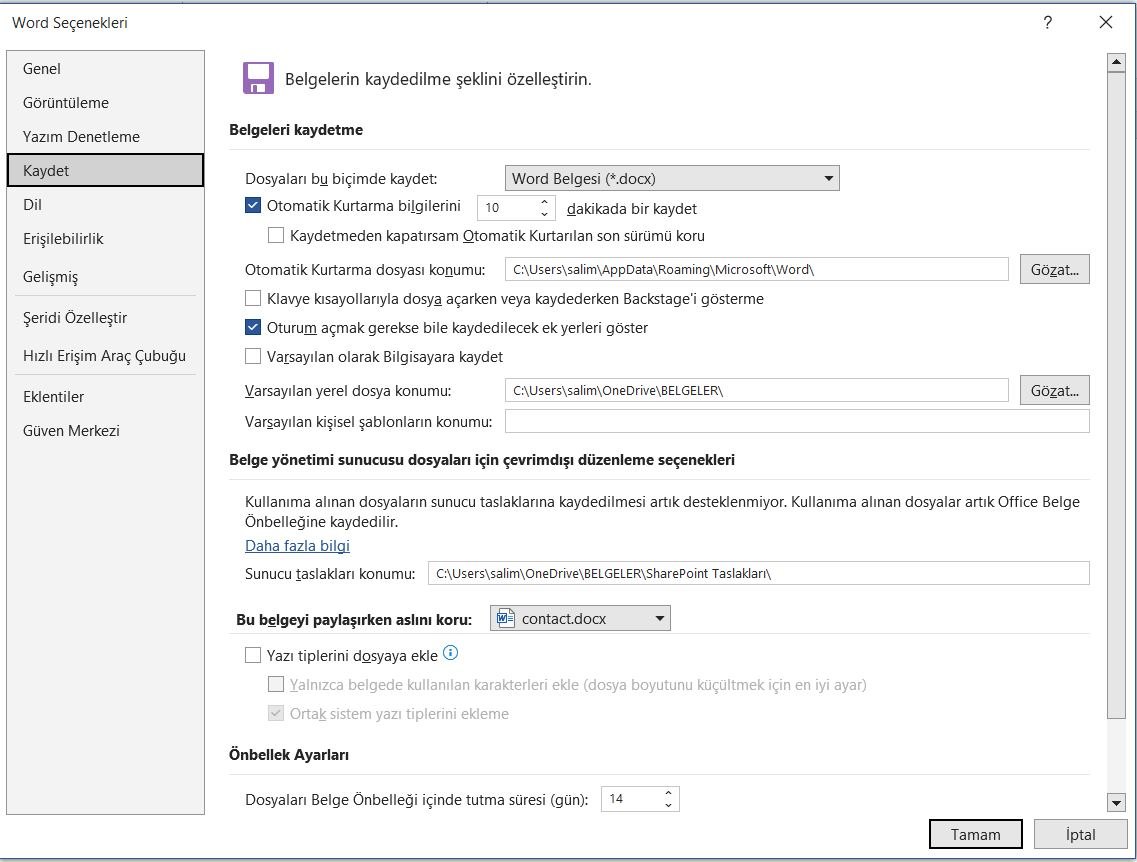Open the Genel options category

click(x=105, y=69)
